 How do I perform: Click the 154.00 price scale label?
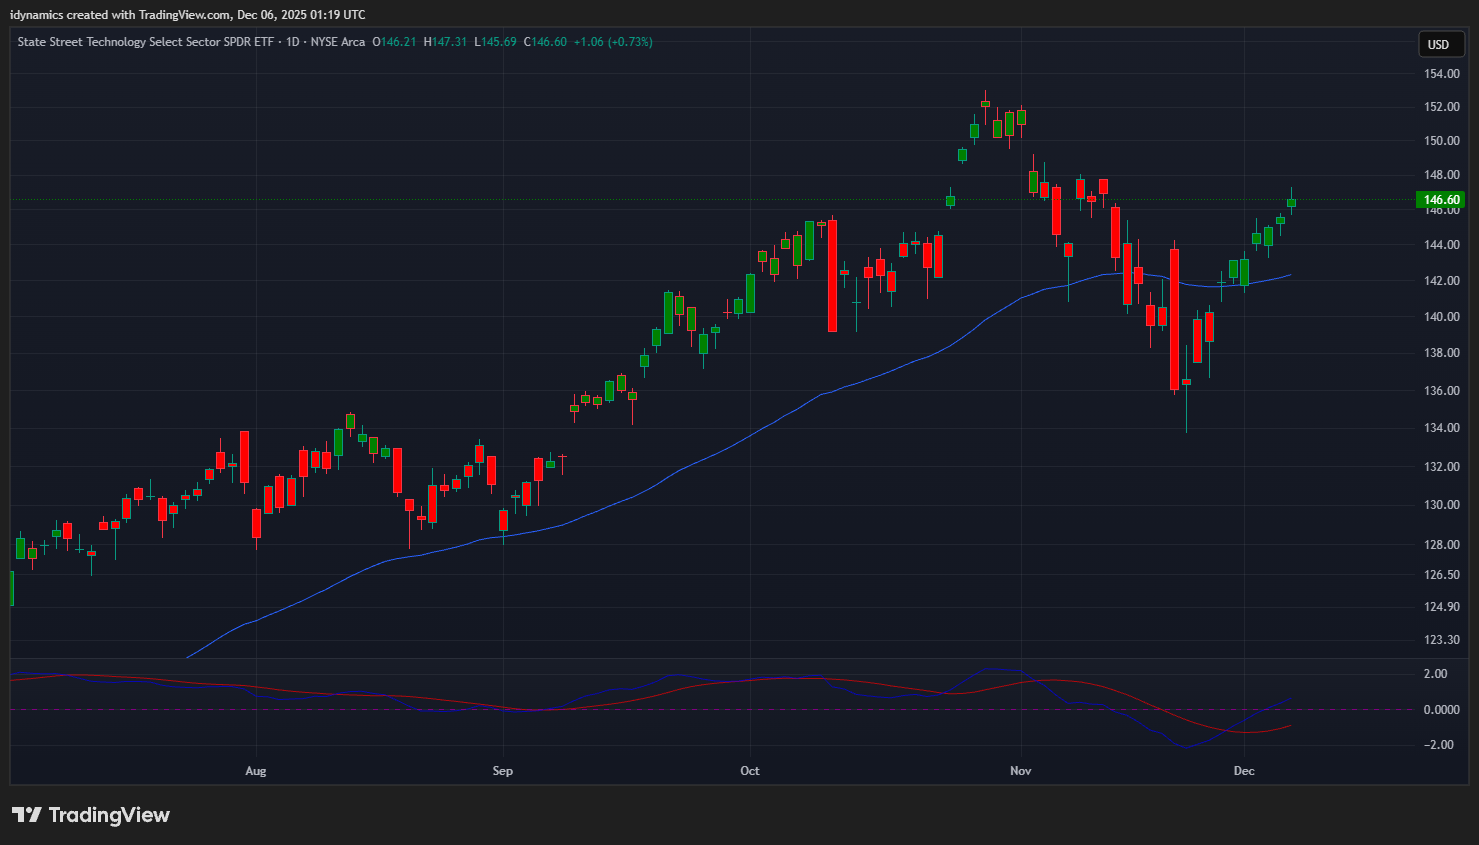[1441, 74]
